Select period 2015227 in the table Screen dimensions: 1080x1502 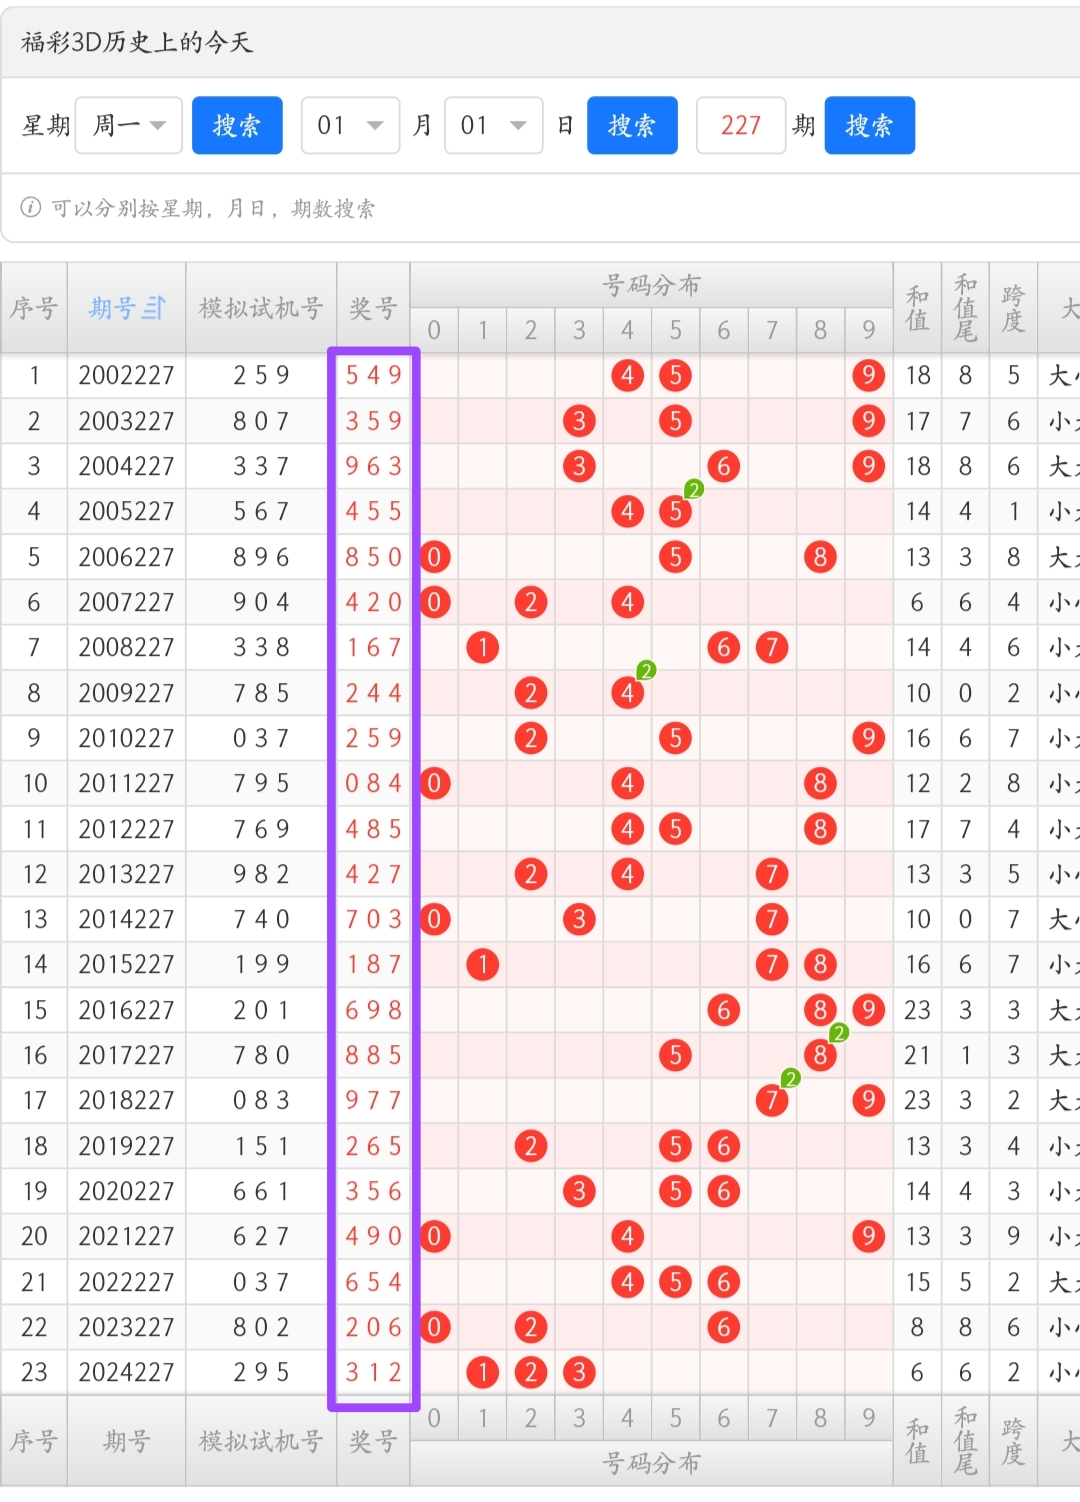click(x=126, y=964)
